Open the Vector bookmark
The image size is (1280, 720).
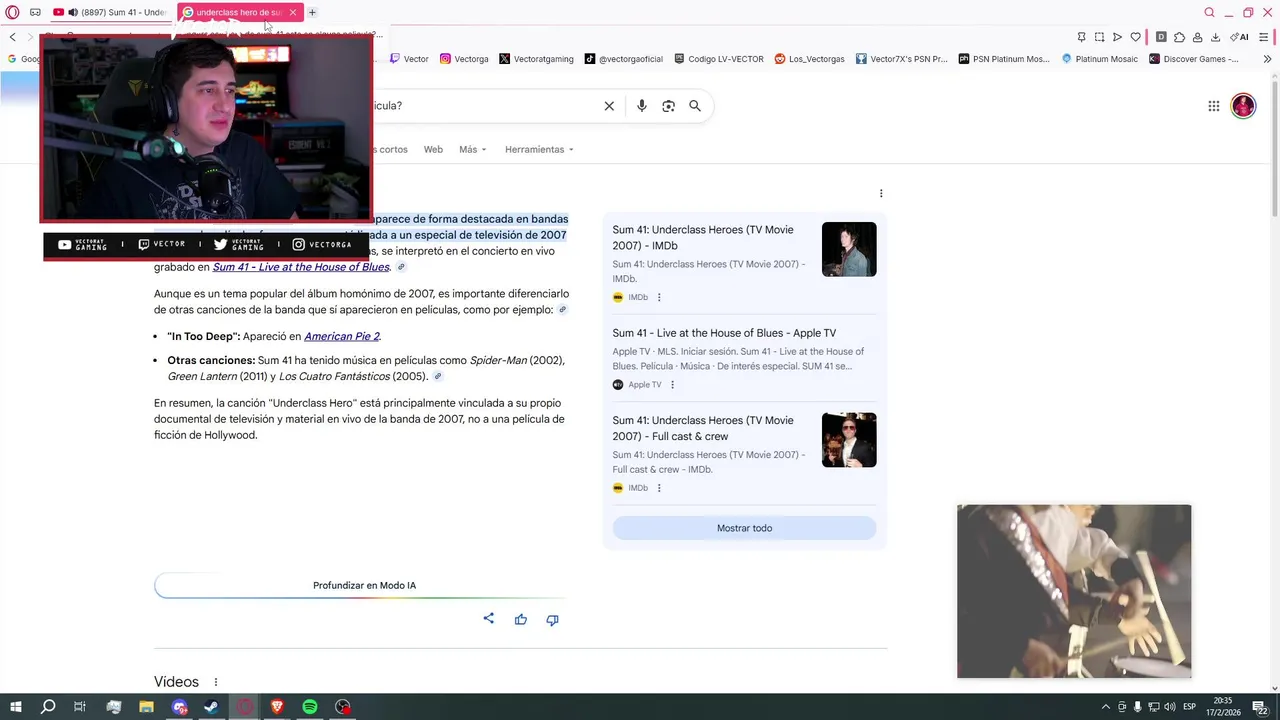409,59
